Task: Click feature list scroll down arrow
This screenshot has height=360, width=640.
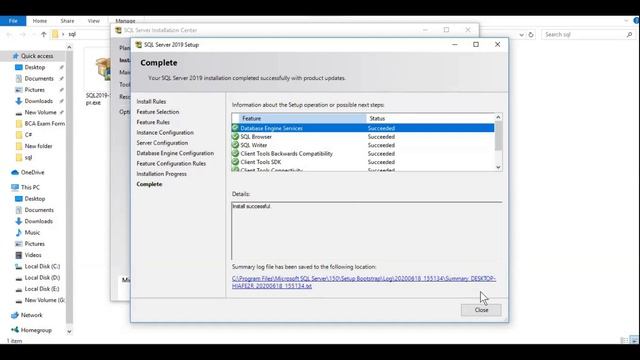Action: coord(498,167)
